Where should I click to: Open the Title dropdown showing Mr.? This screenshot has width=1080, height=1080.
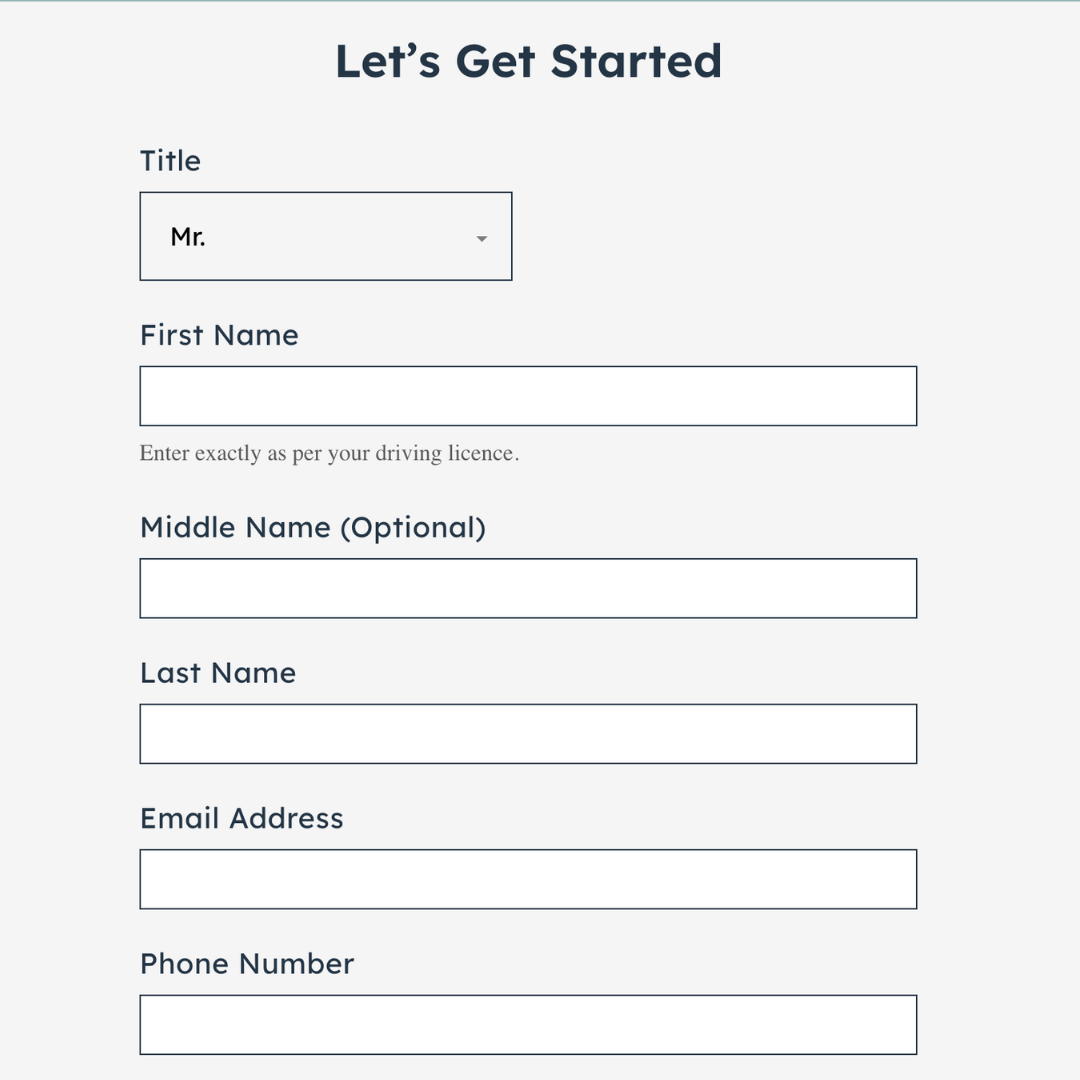tap(325, 236)
